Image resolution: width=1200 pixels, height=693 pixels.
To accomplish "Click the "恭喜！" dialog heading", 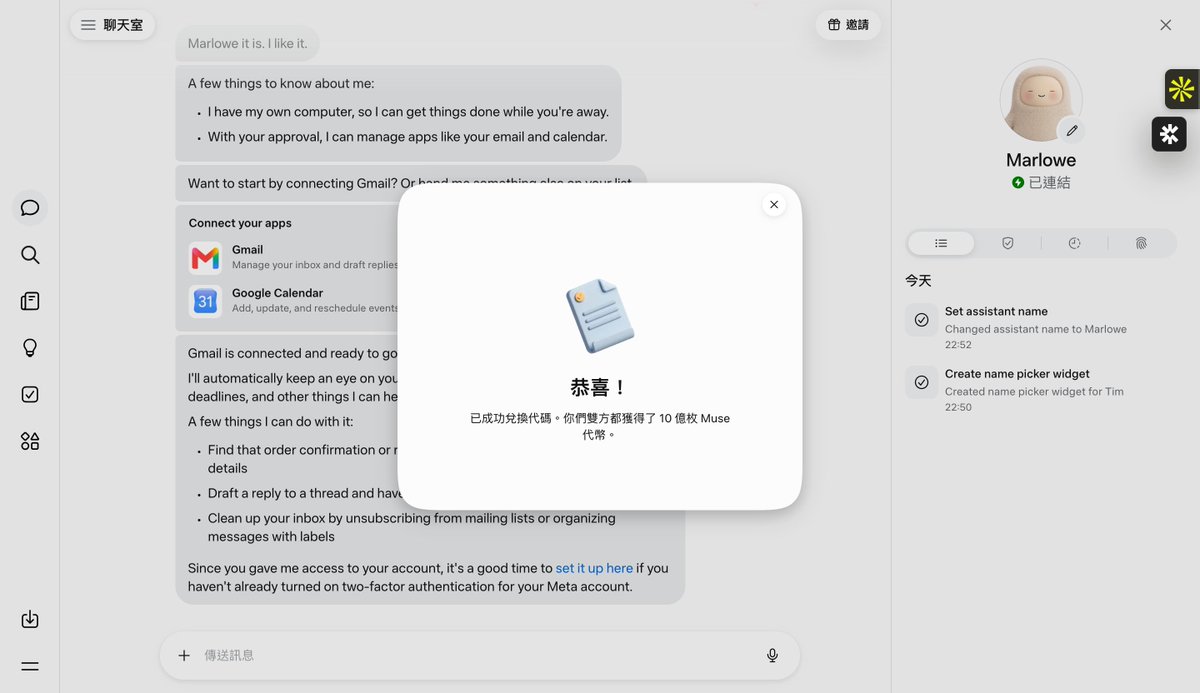I will pos(599,388).
